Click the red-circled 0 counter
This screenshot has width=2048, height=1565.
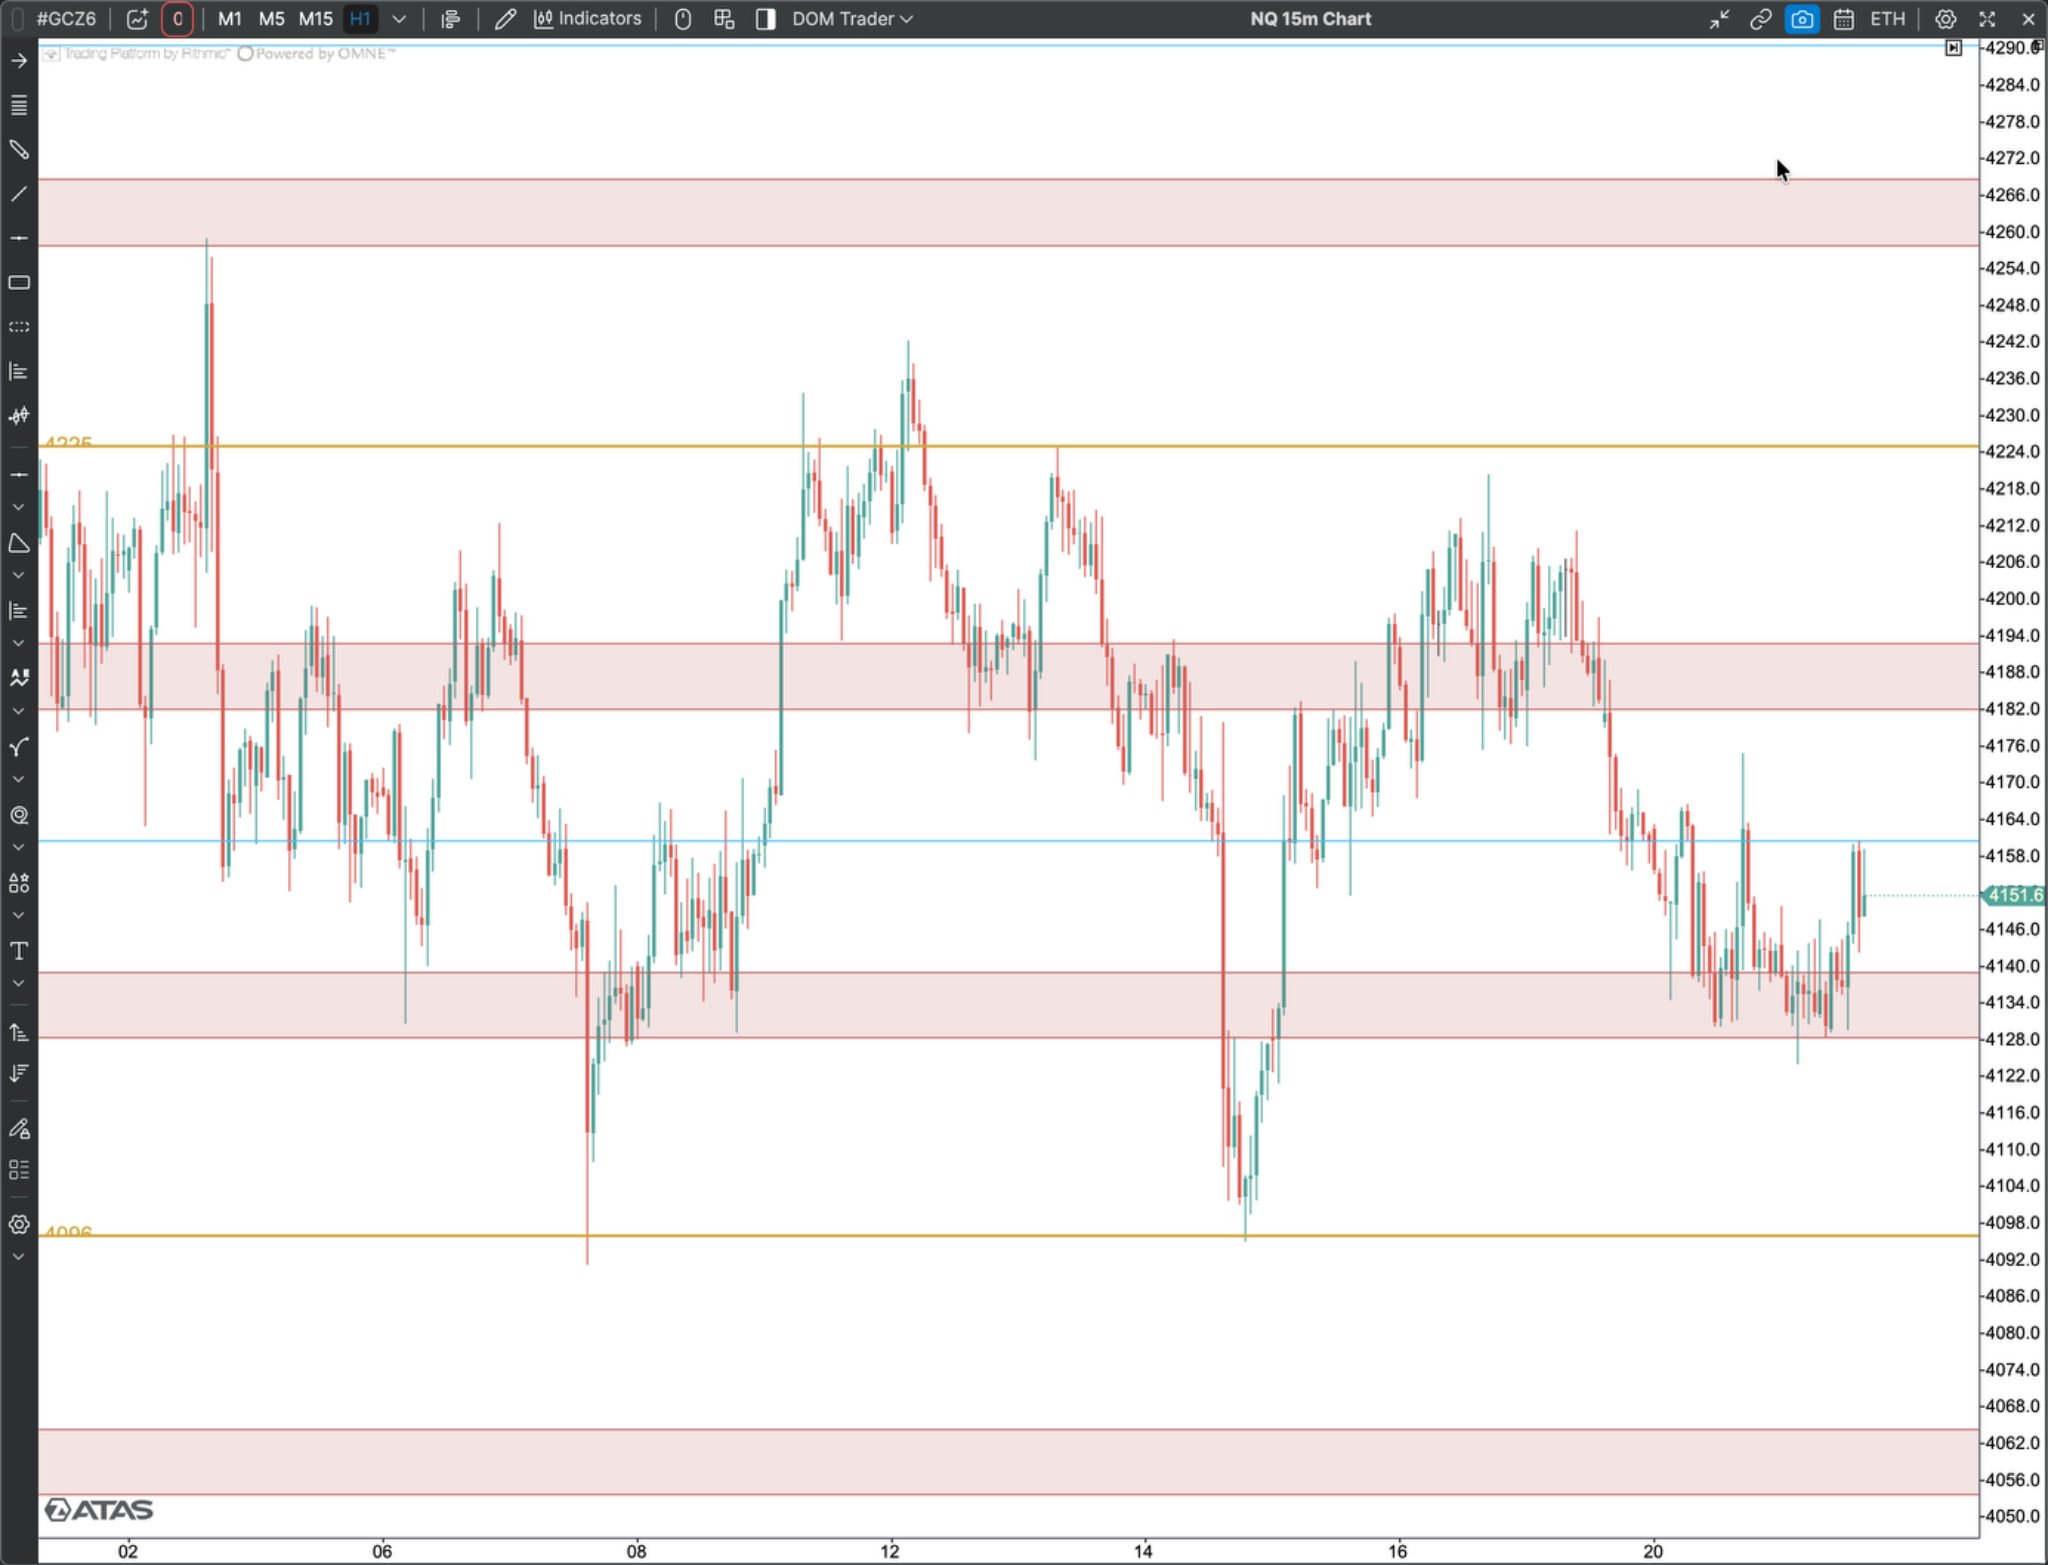point(177,19)
